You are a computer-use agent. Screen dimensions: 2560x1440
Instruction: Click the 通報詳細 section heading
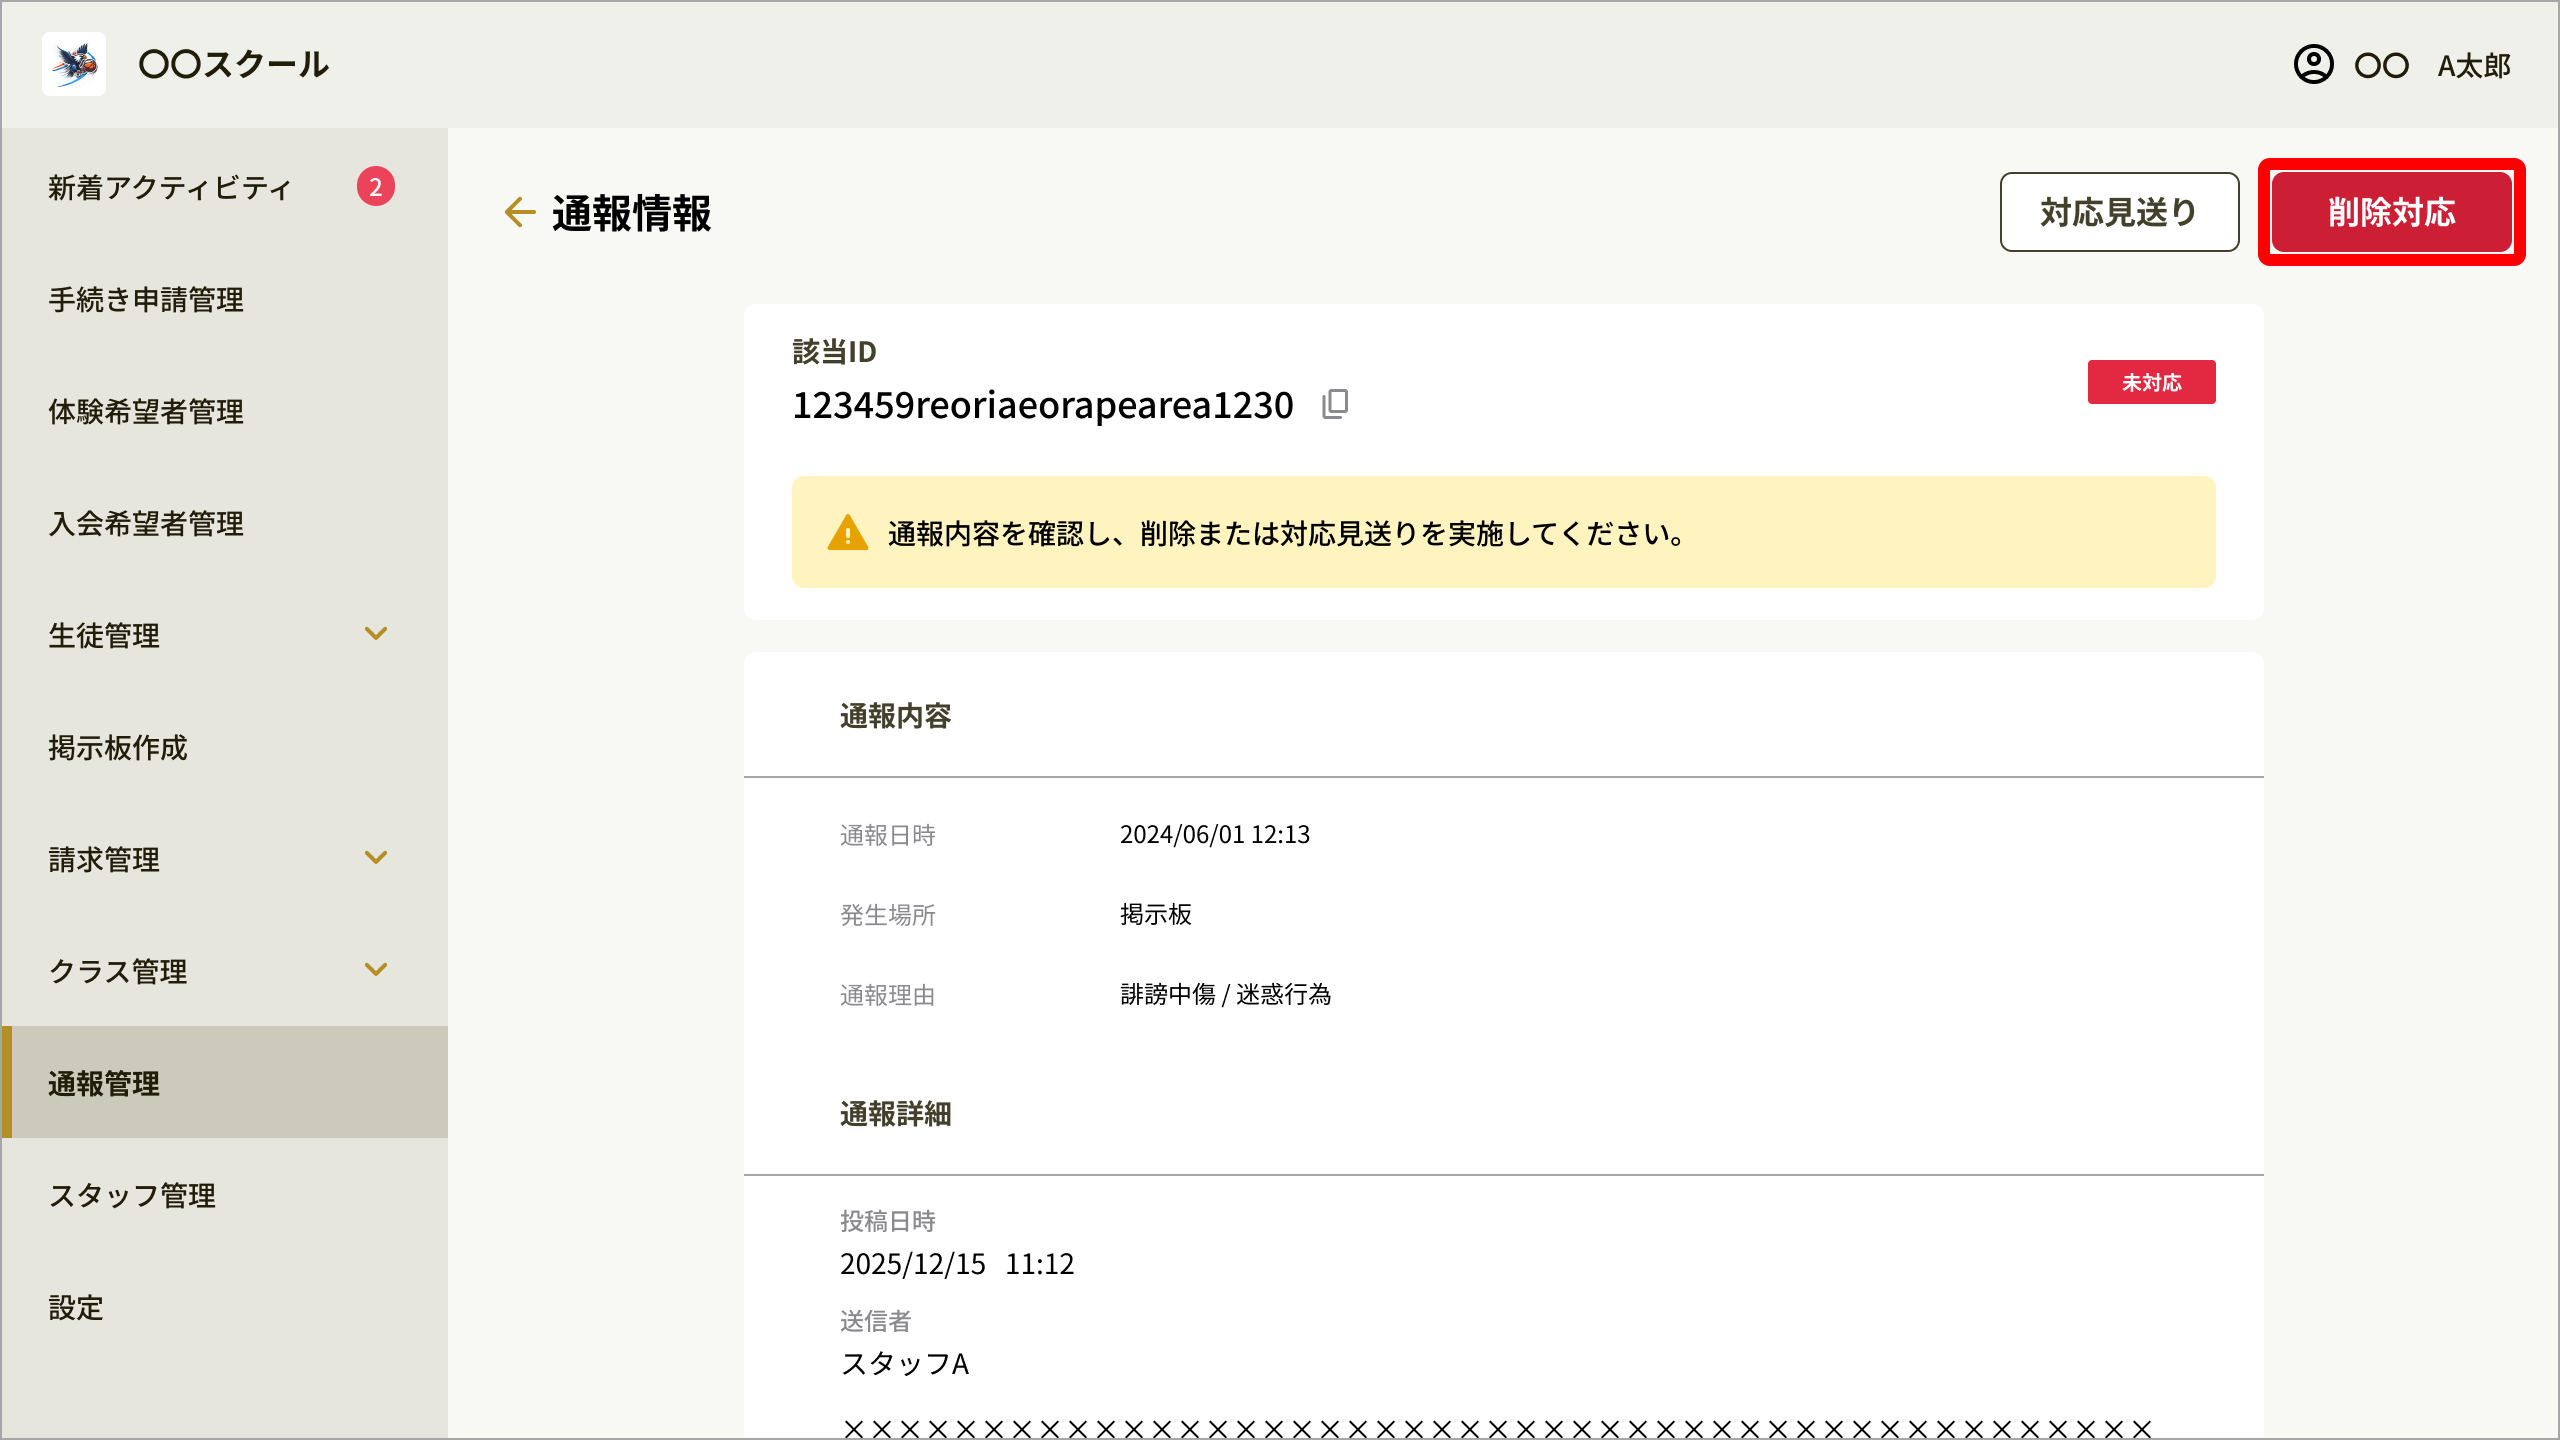tap(896, 1114)
